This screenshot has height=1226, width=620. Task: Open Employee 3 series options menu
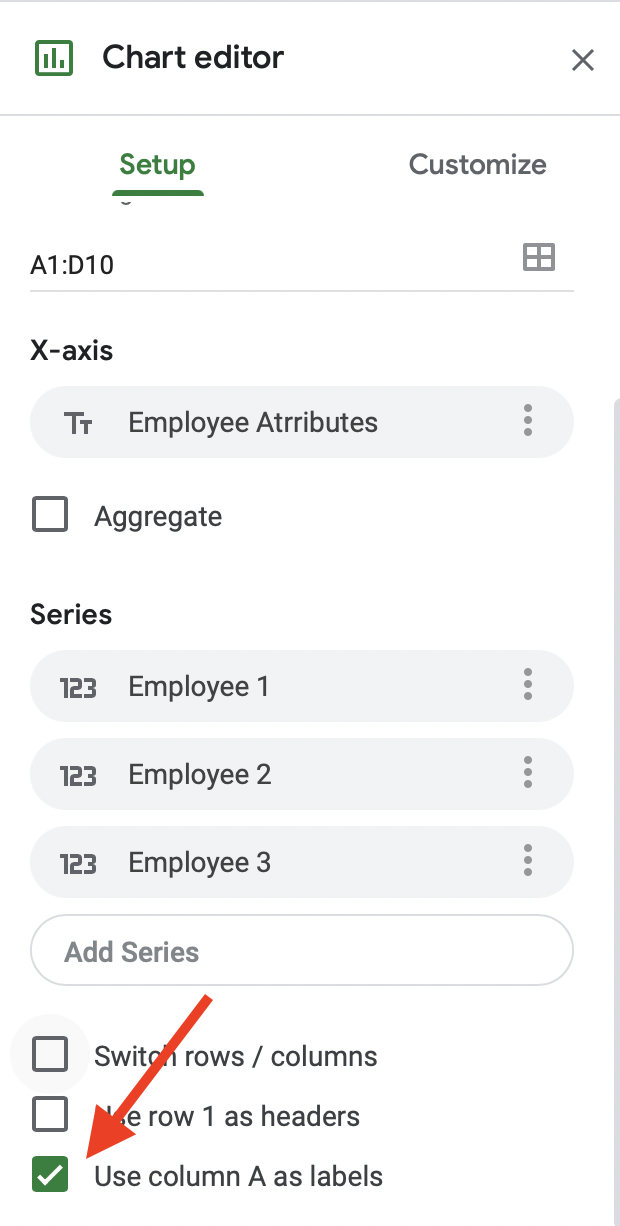(528, 861)
